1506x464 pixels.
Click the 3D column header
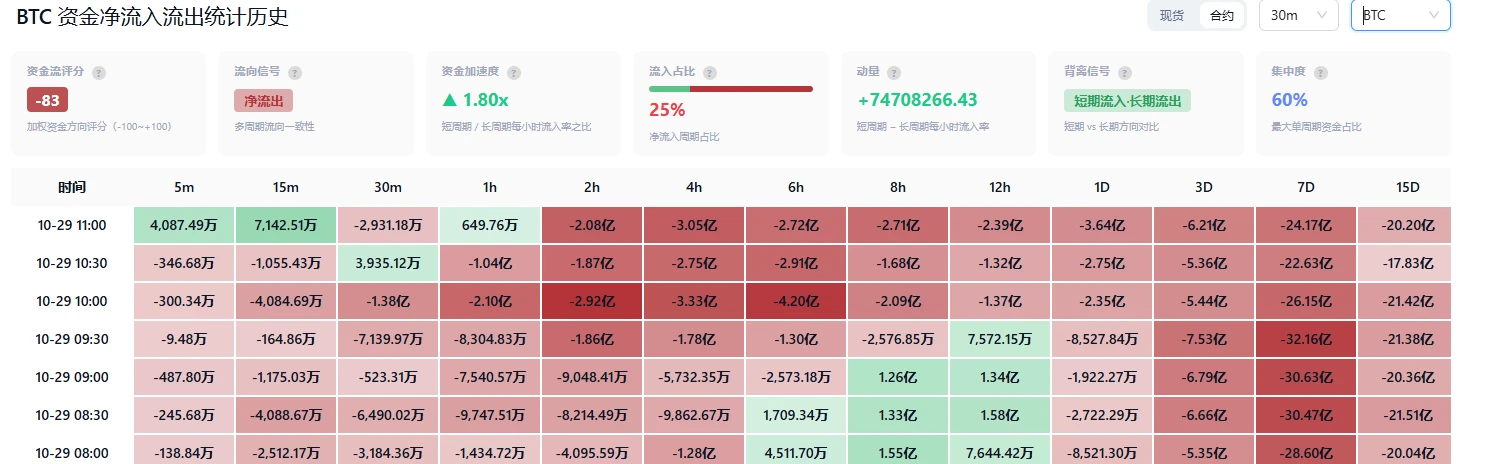tap(1204, 187)
